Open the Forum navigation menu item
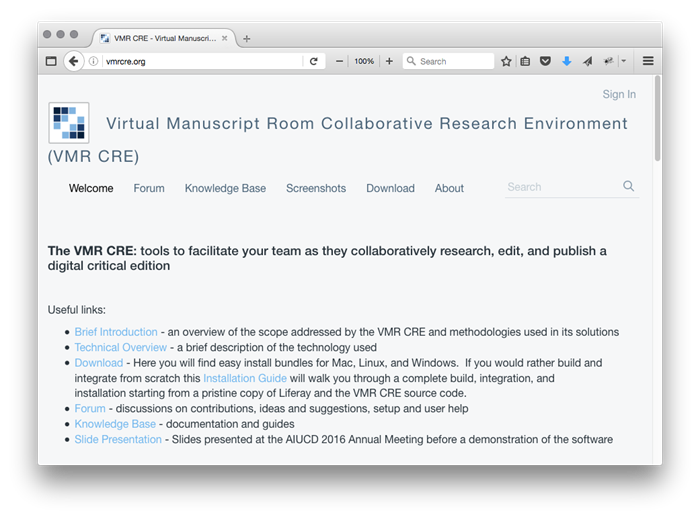 149,188
